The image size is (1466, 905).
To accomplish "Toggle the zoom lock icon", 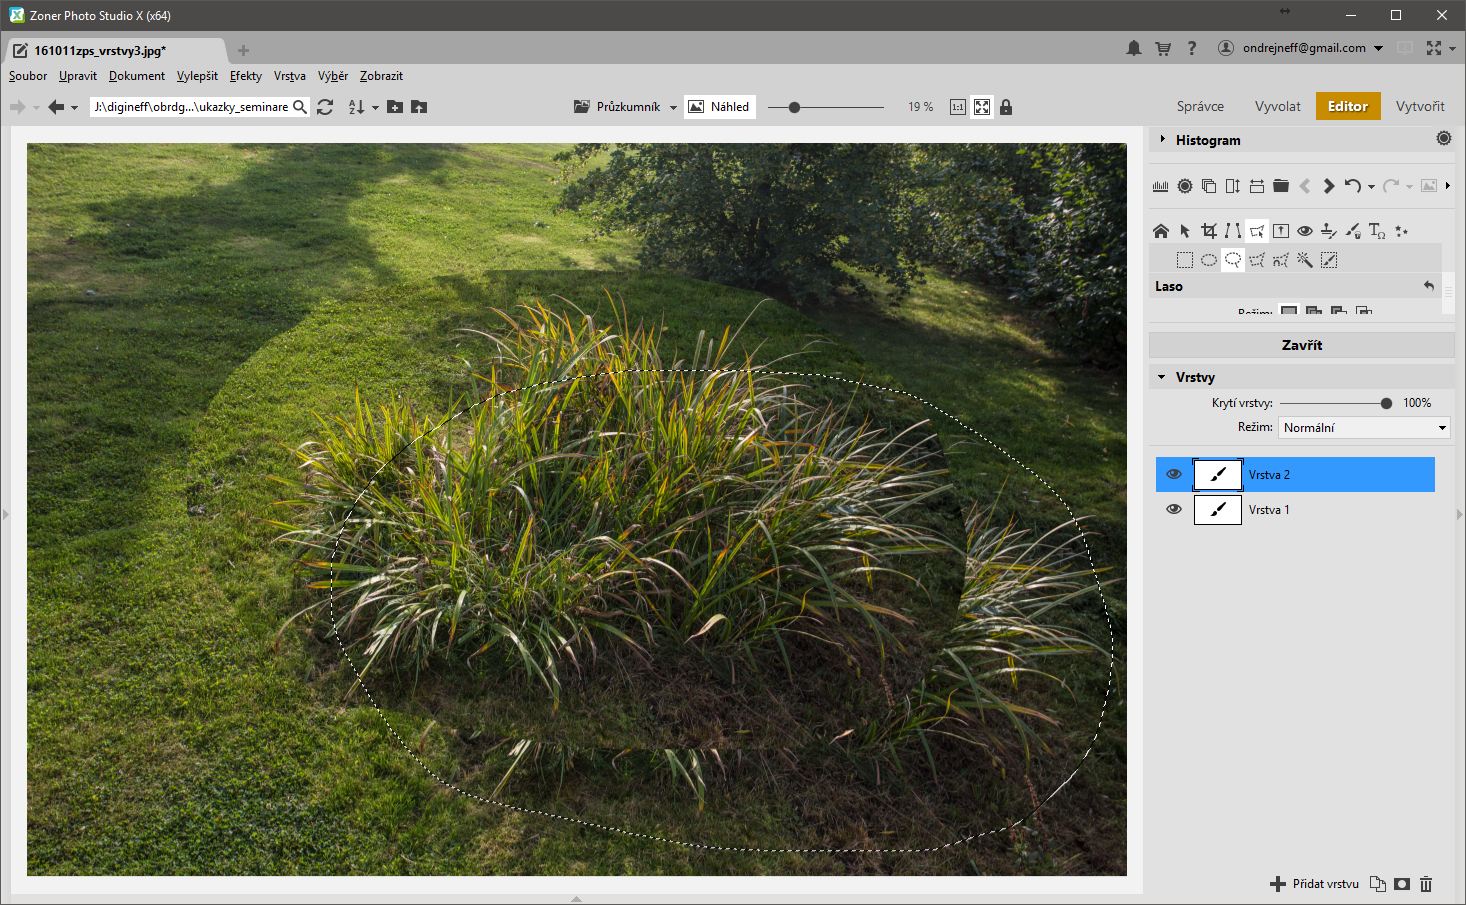I will click(x=1006, y=107).
